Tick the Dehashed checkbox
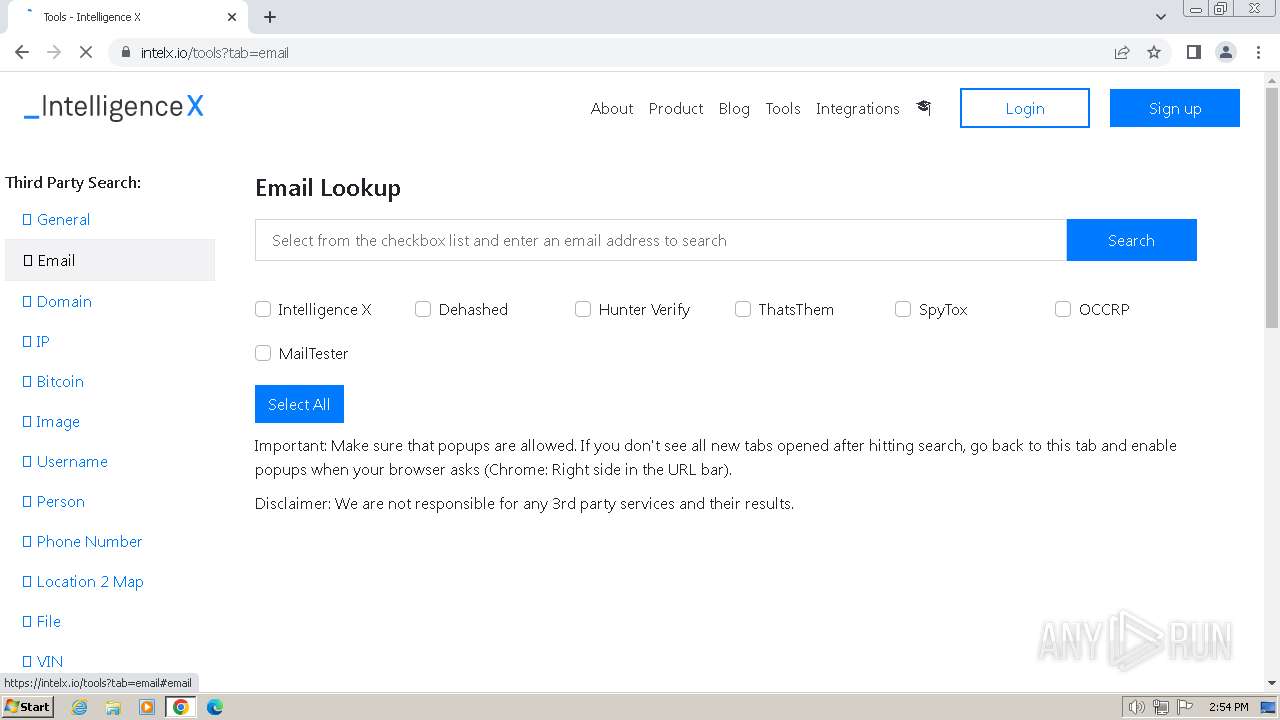1280x720 pixels. coord(423,309)
